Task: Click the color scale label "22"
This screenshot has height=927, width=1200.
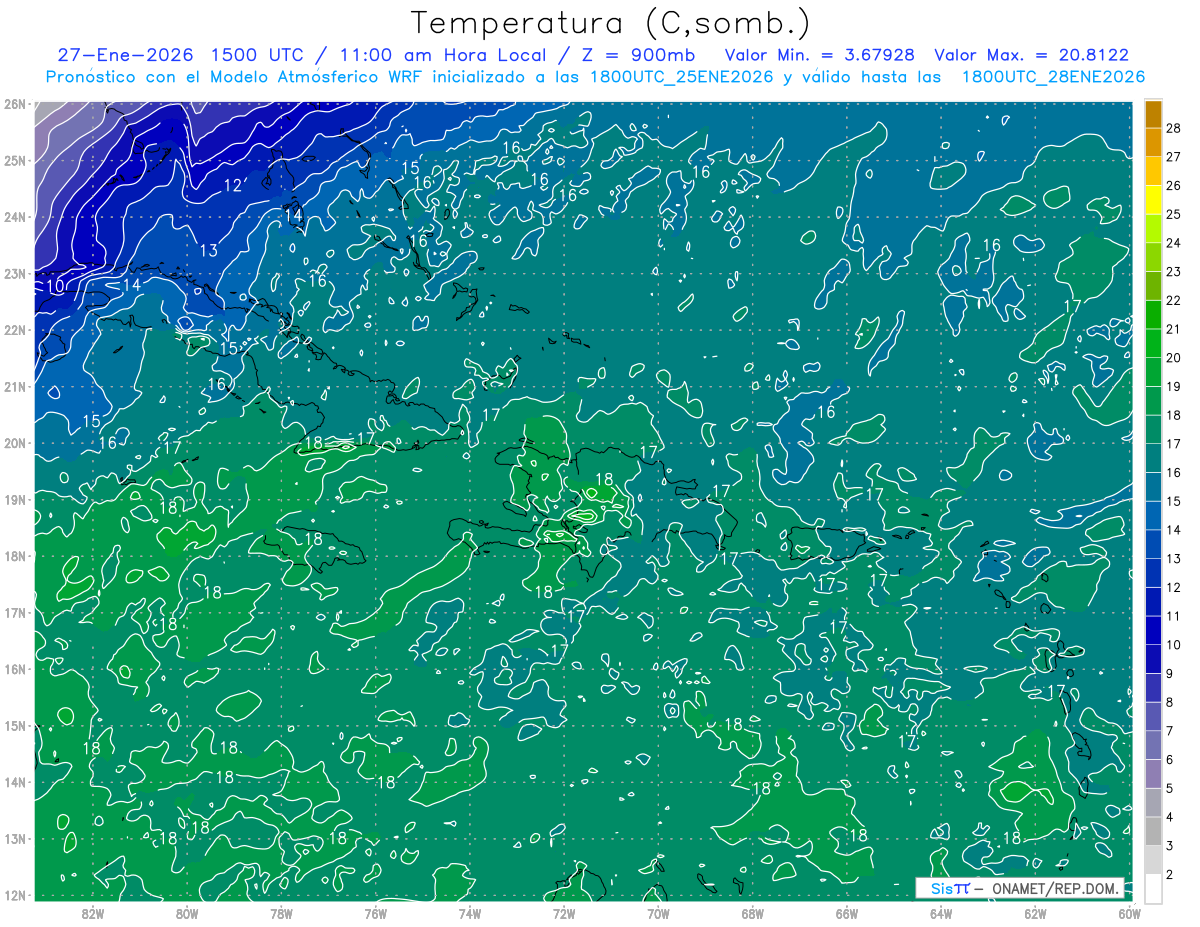Action: point(1174,300)
